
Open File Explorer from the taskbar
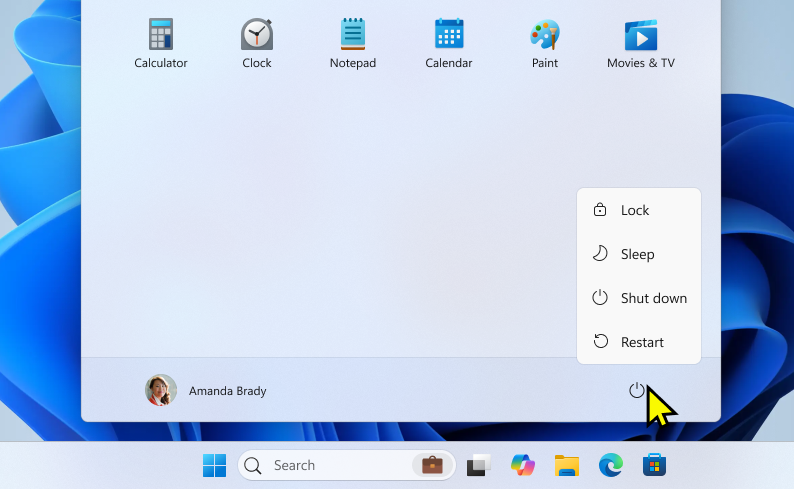click(x=567, y=465)
